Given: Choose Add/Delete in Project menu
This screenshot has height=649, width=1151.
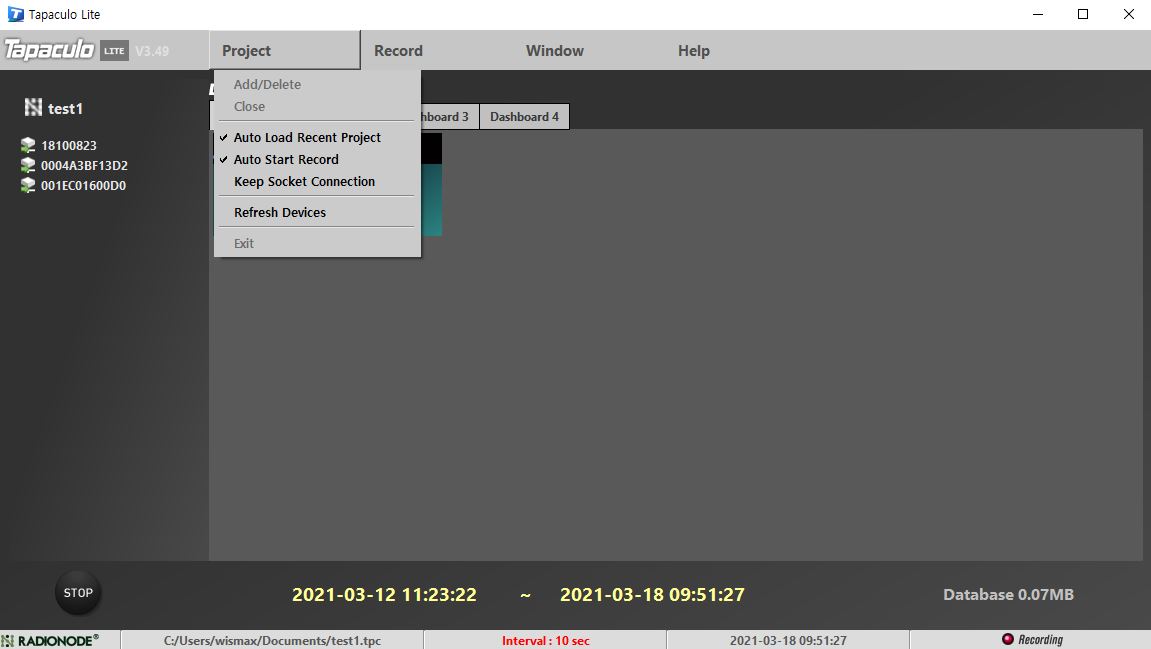Looking at the screenshot, I should pyautogui.click(x=317, y=84).
